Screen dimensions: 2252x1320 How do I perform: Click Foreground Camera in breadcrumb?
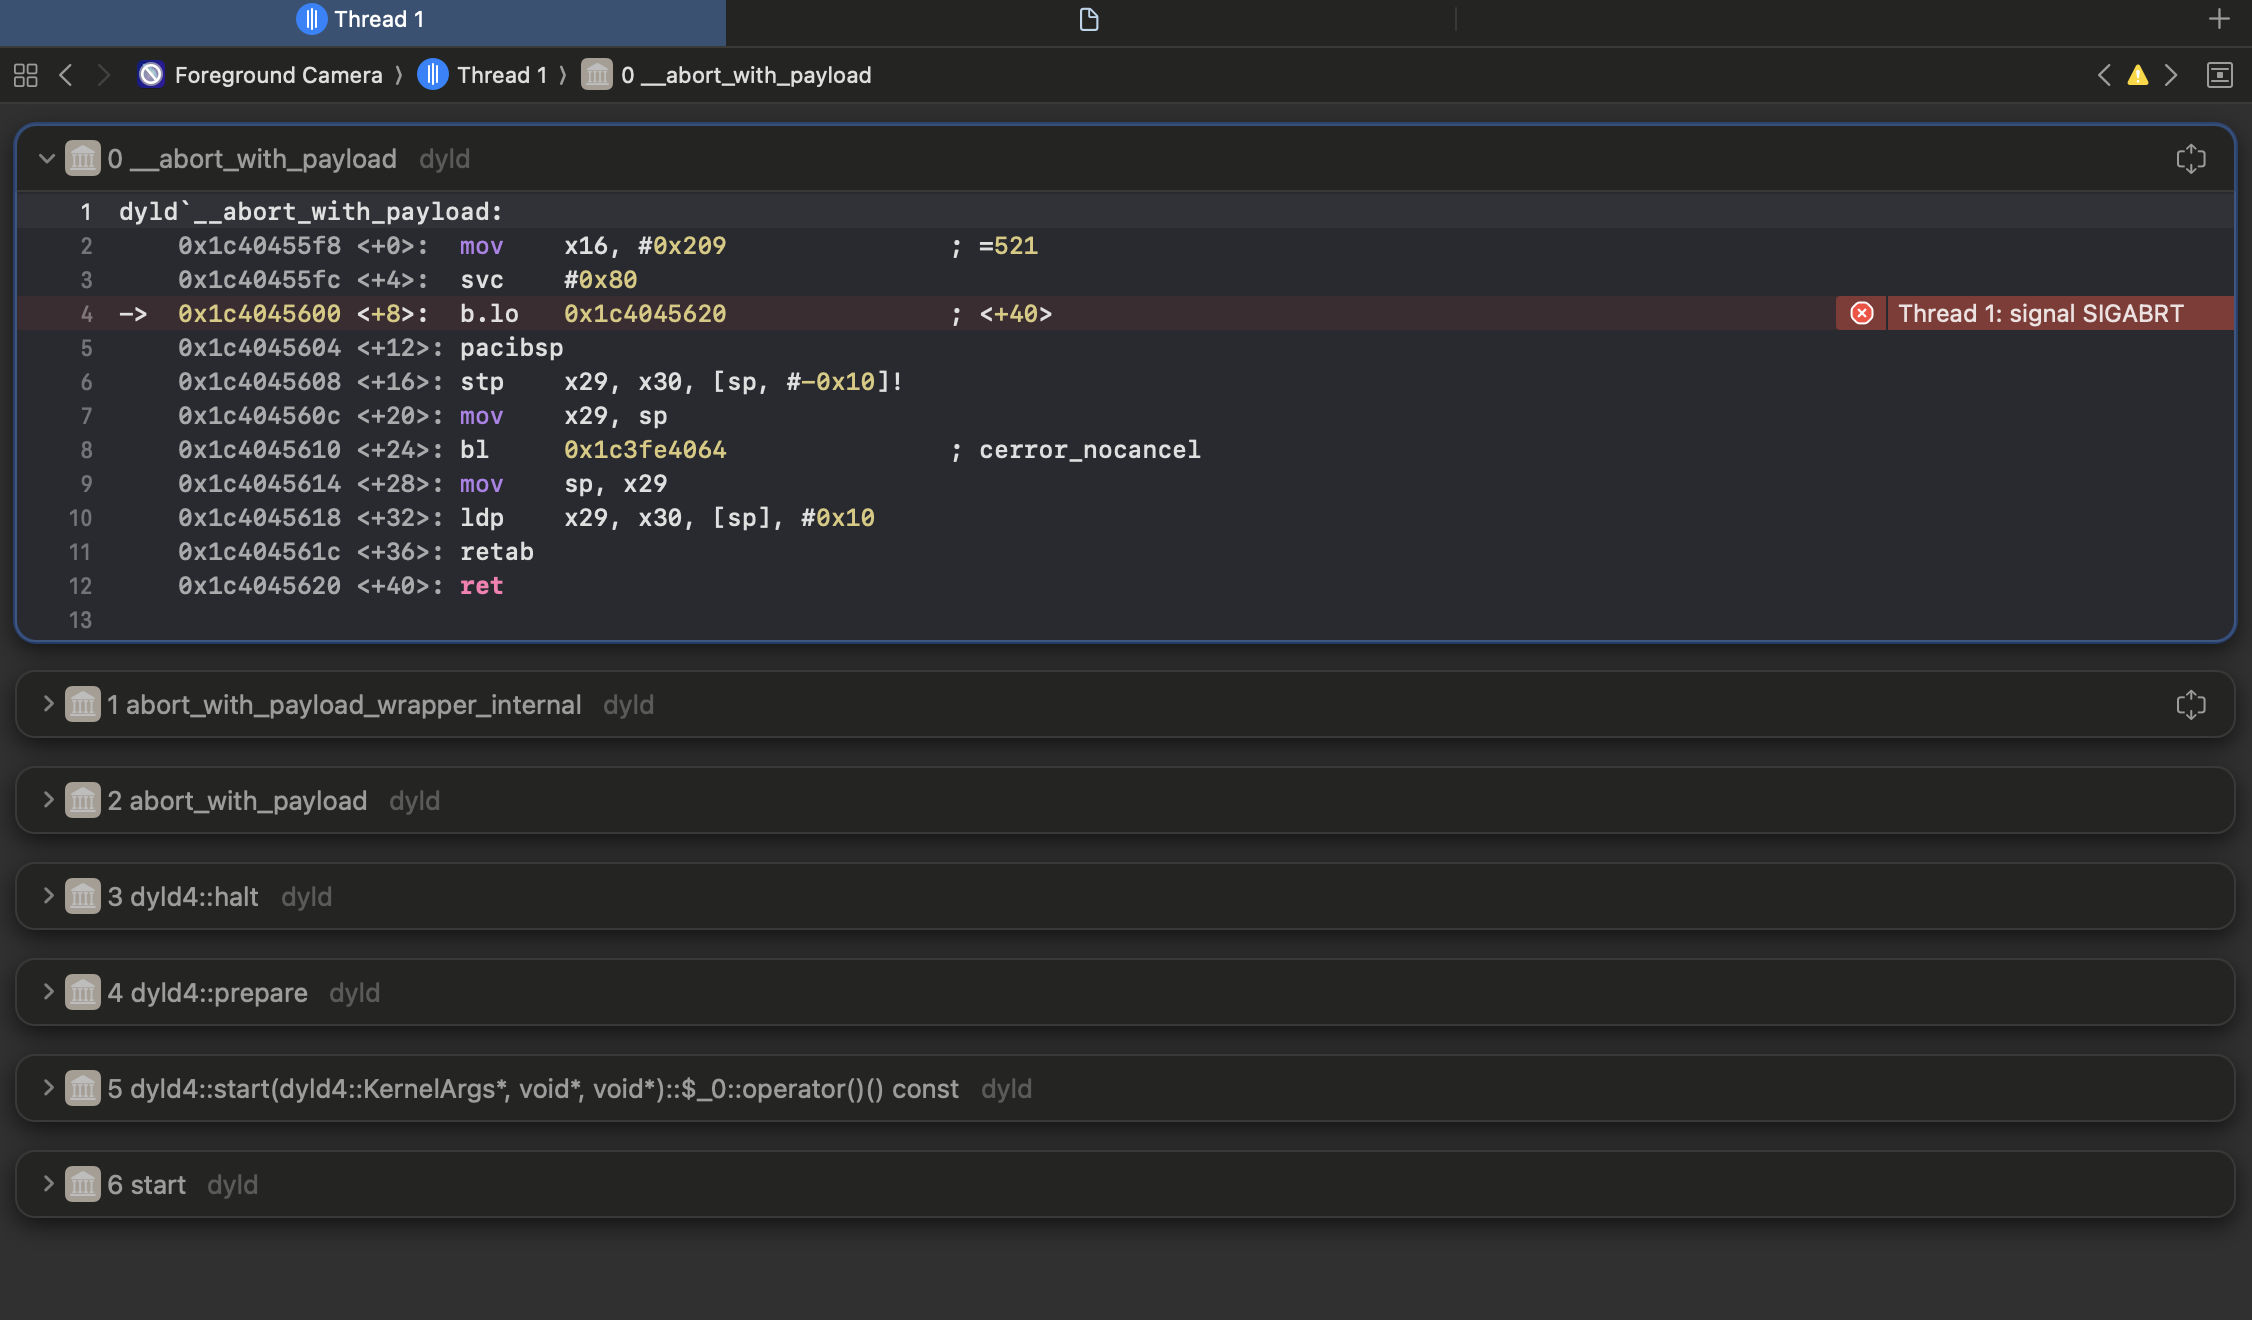coord(277,75)
